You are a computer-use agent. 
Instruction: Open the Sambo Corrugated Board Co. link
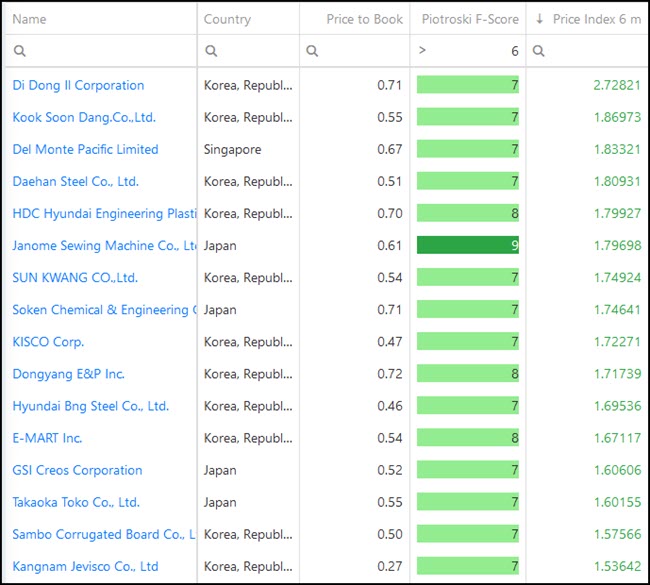point(104,534)
